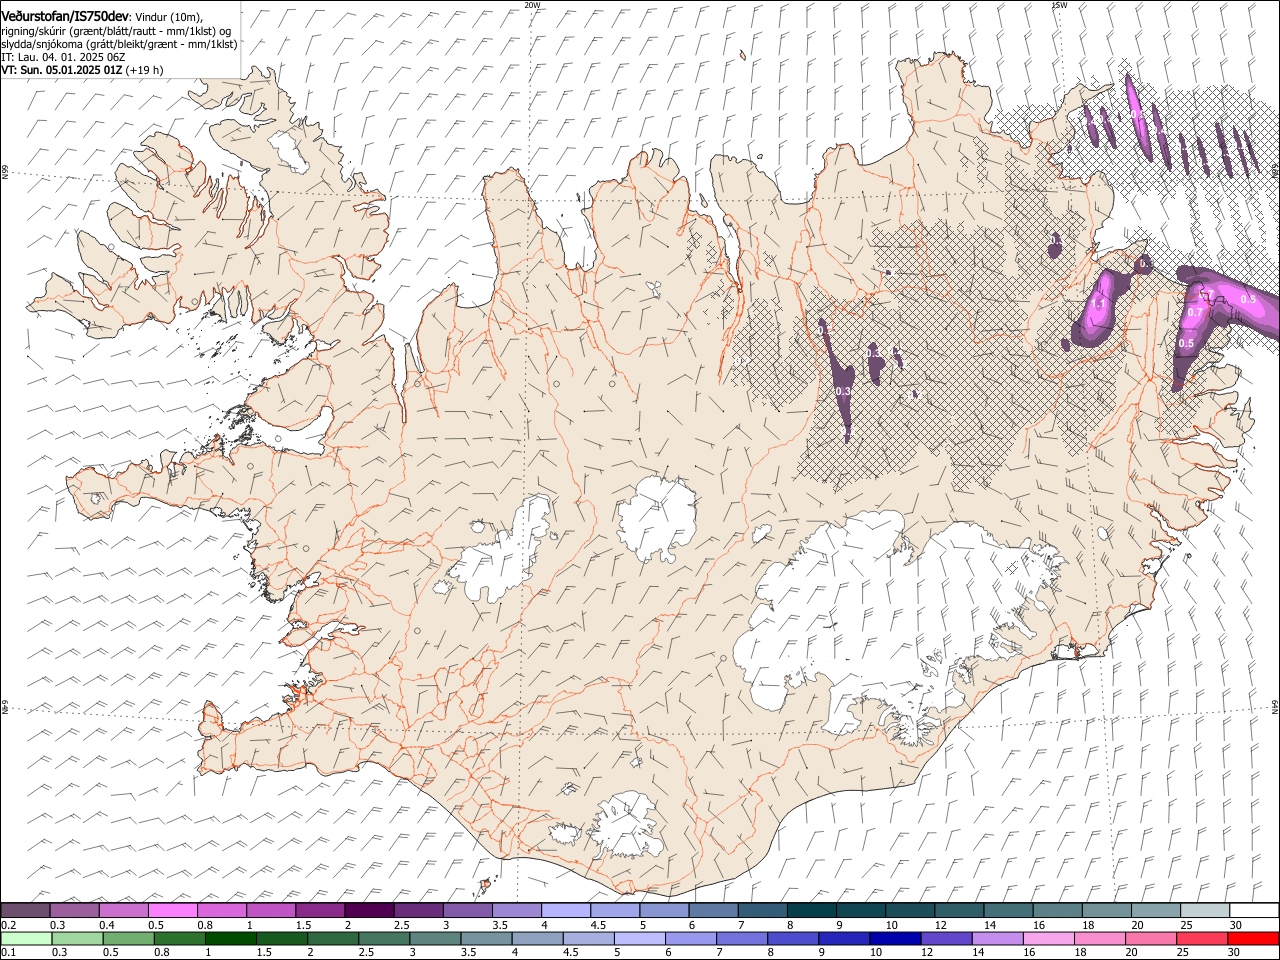Click the '20W' longitude label
The image size is (1280, 960).
[x=532, y=4]
